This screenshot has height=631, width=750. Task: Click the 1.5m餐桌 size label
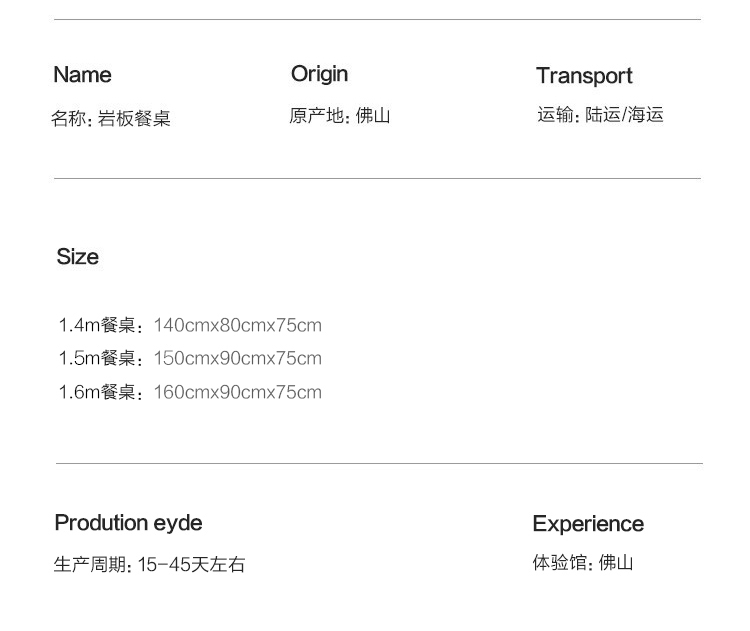coord(101,359)
